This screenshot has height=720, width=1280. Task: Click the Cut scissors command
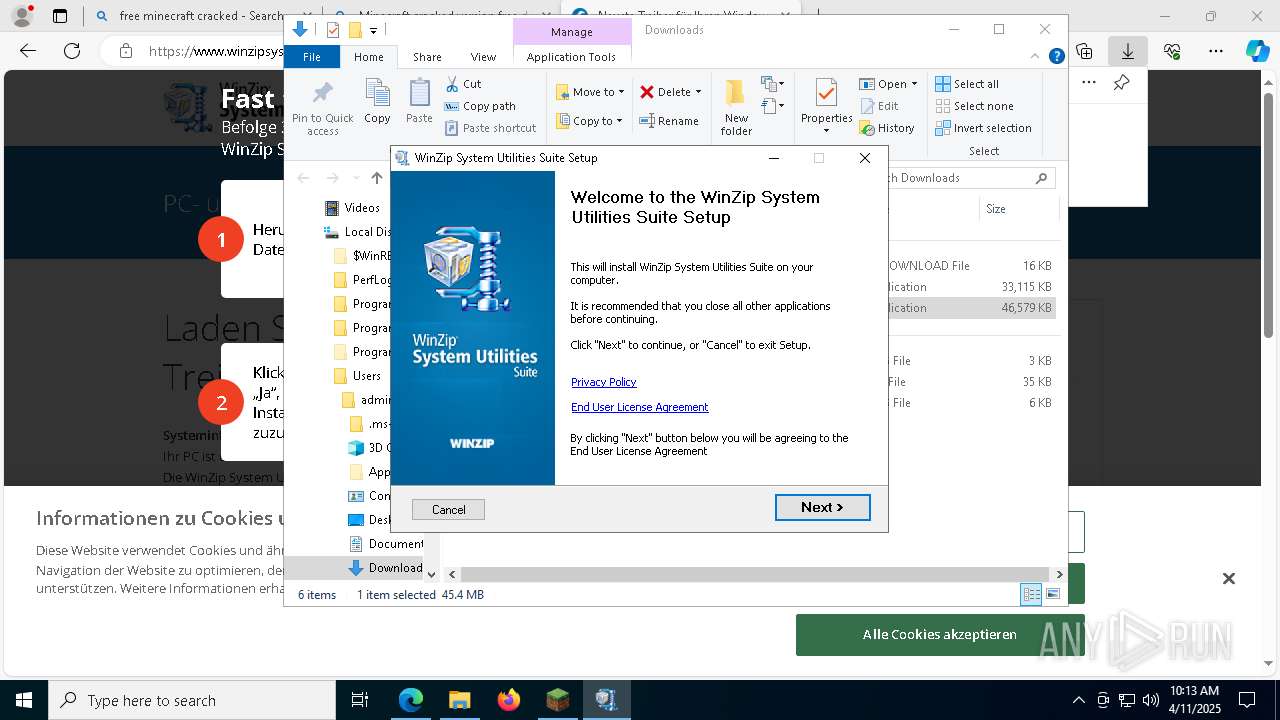(x=463, y=84)
